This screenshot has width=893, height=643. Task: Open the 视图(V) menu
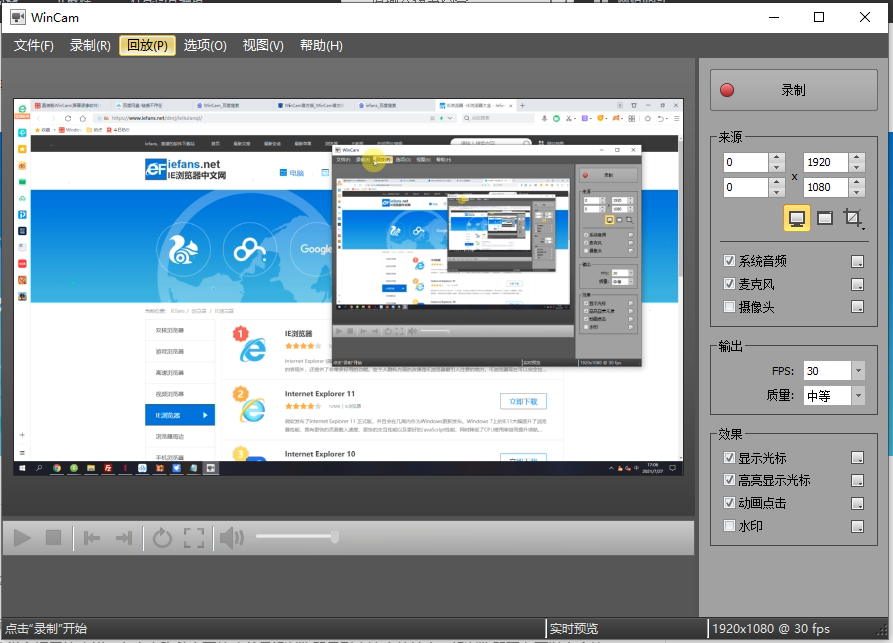pyautogui.click(x=263, y=46)
